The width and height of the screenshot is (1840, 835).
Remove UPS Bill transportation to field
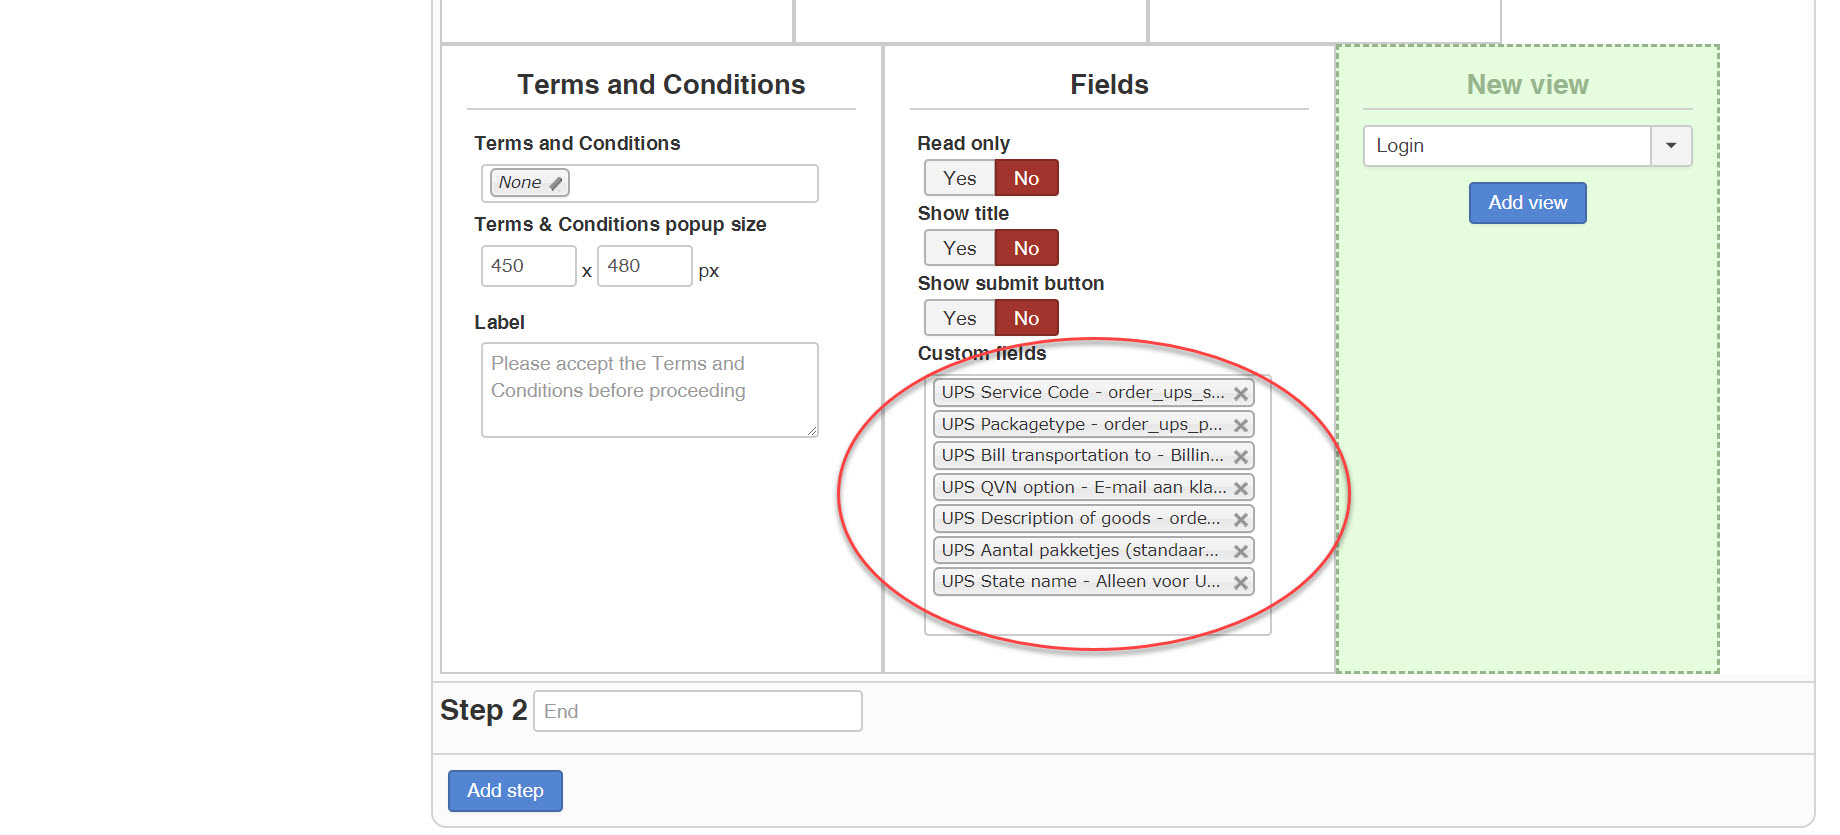(x=1240, y=457)
